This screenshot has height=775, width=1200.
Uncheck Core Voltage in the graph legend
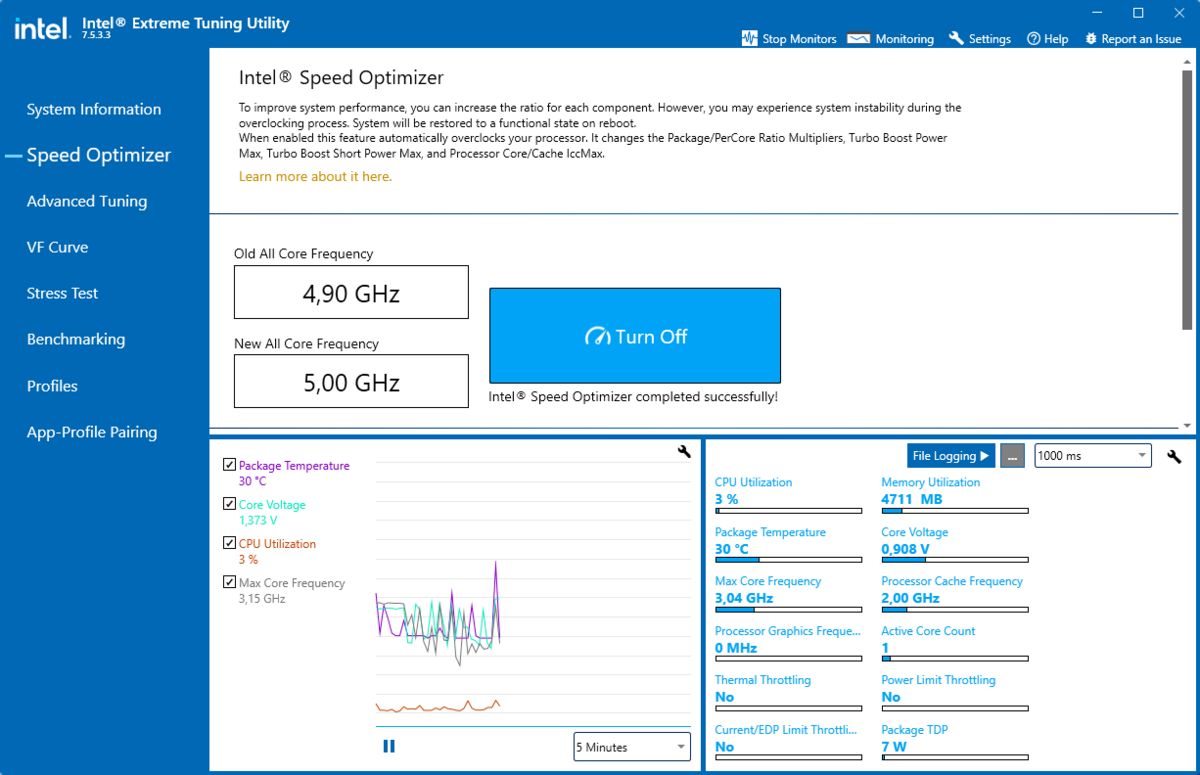tap(230, 504)
